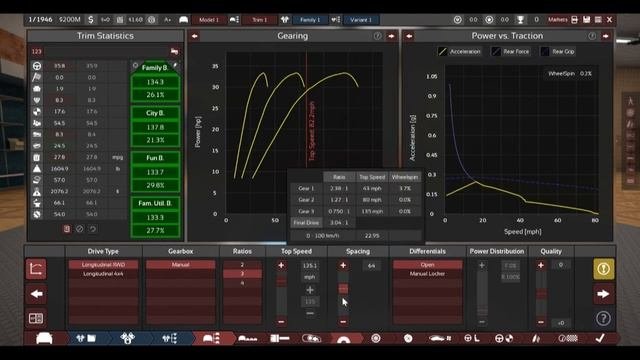This screenshot has width=640, height=360.
Task: Open the test track checkered tab
Action: click(x=568, y=338)
